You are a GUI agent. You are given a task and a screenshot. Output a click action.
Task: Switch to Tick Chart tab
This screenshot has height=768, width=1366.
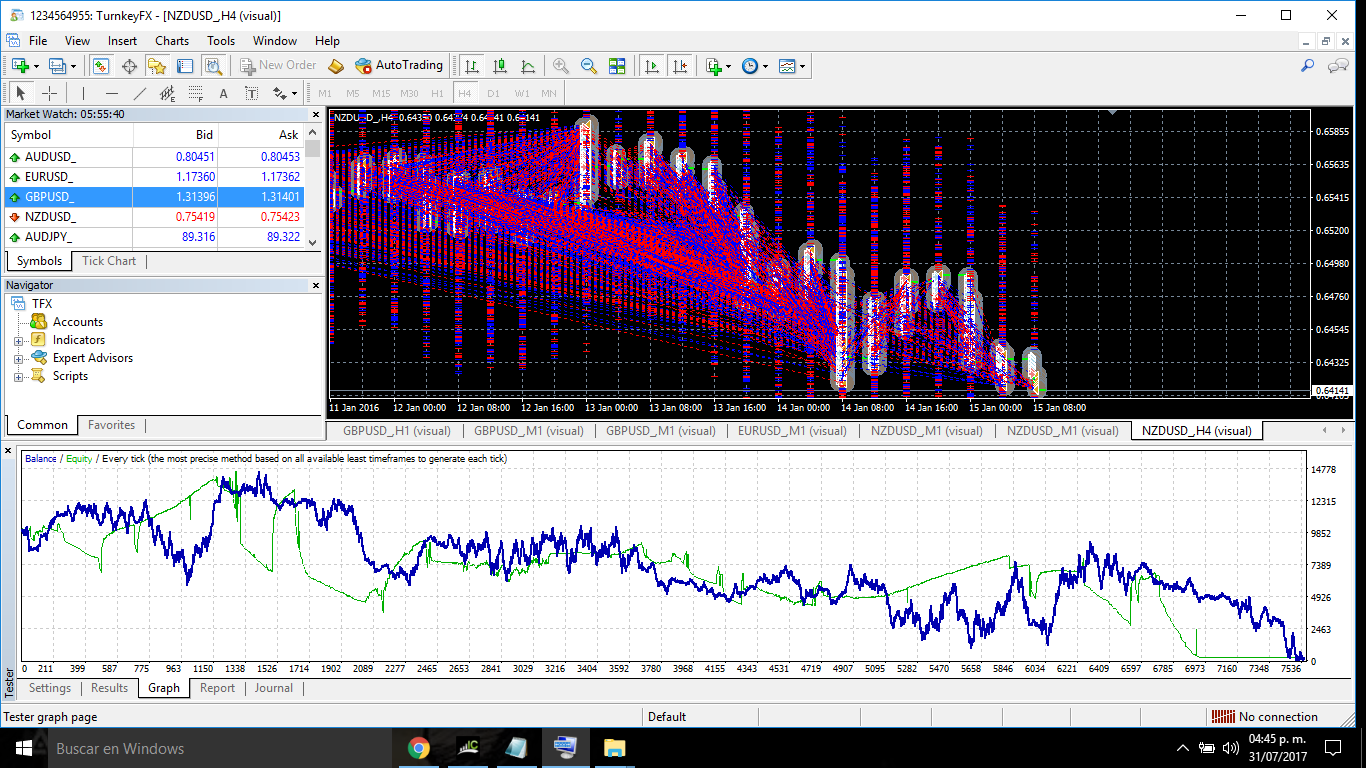(109, 261)
